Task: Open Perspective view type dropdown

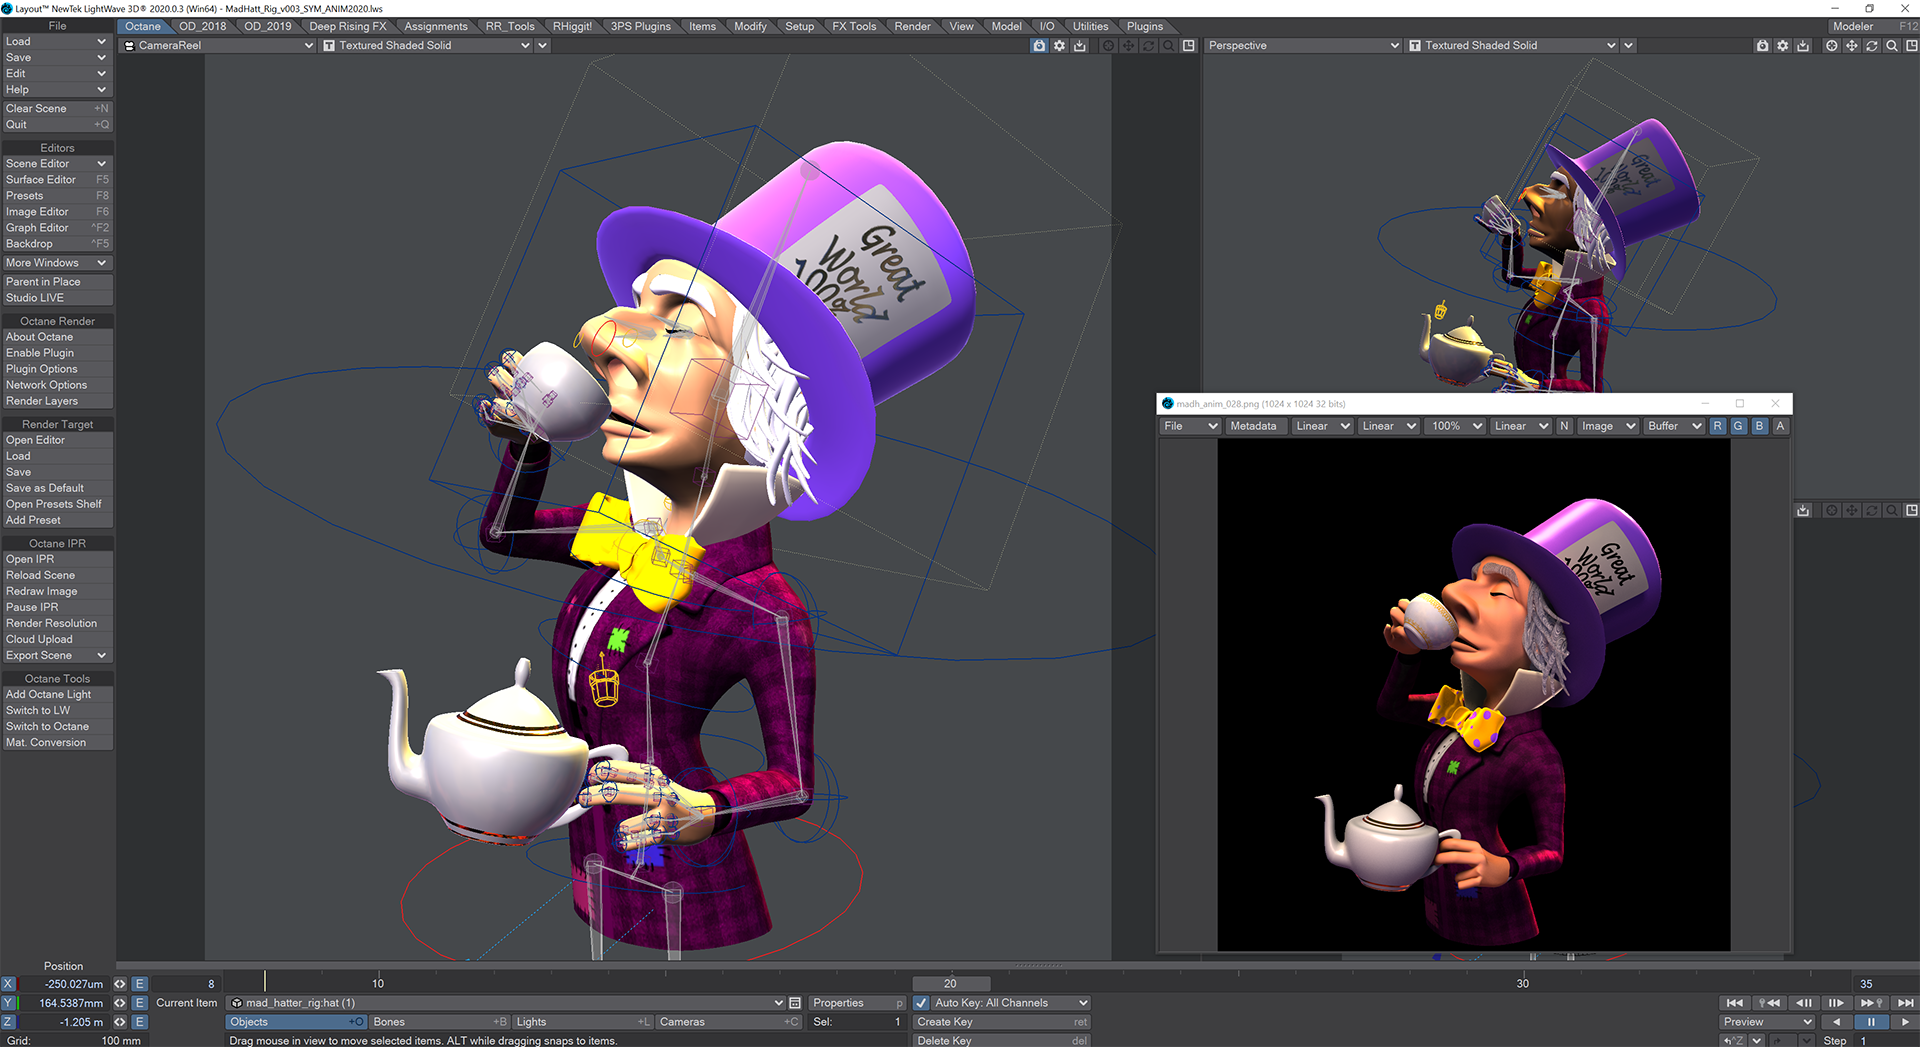Action: [x=1303, y=45]
